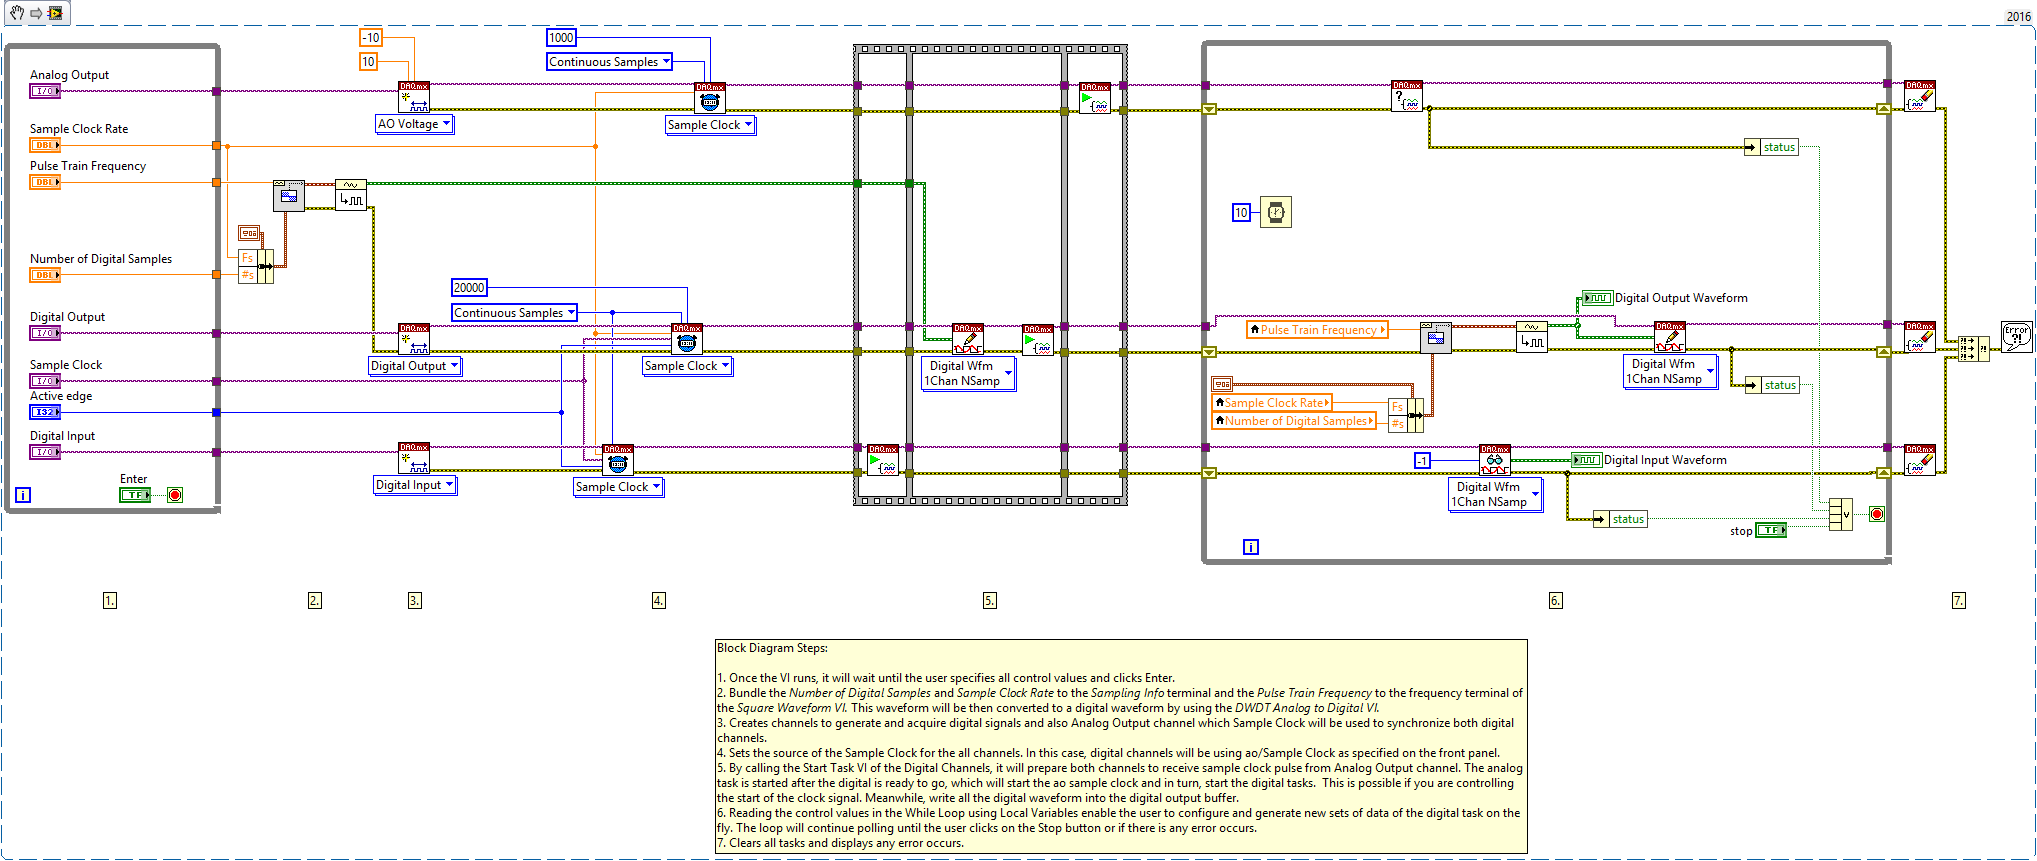
Task: Select the DAQmx Timing node above top Sample Clock selector
Action: click(710, 98)
